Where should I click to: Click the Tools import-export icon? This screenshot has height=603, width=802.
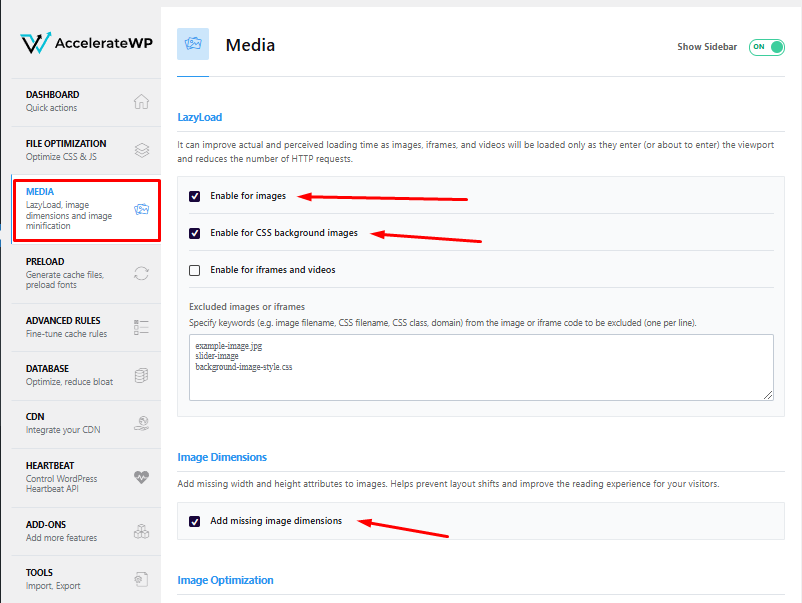point(141,579)
